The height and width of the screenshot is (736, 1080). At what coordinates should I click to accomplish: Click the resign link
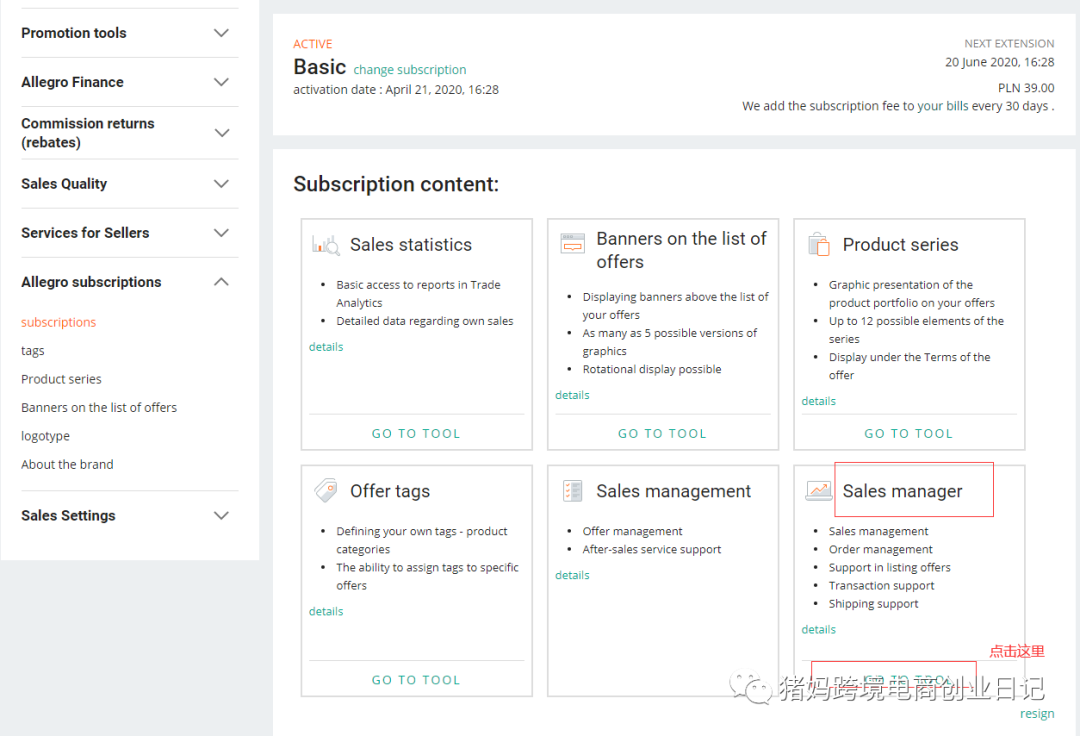(x=1037, y=714)
